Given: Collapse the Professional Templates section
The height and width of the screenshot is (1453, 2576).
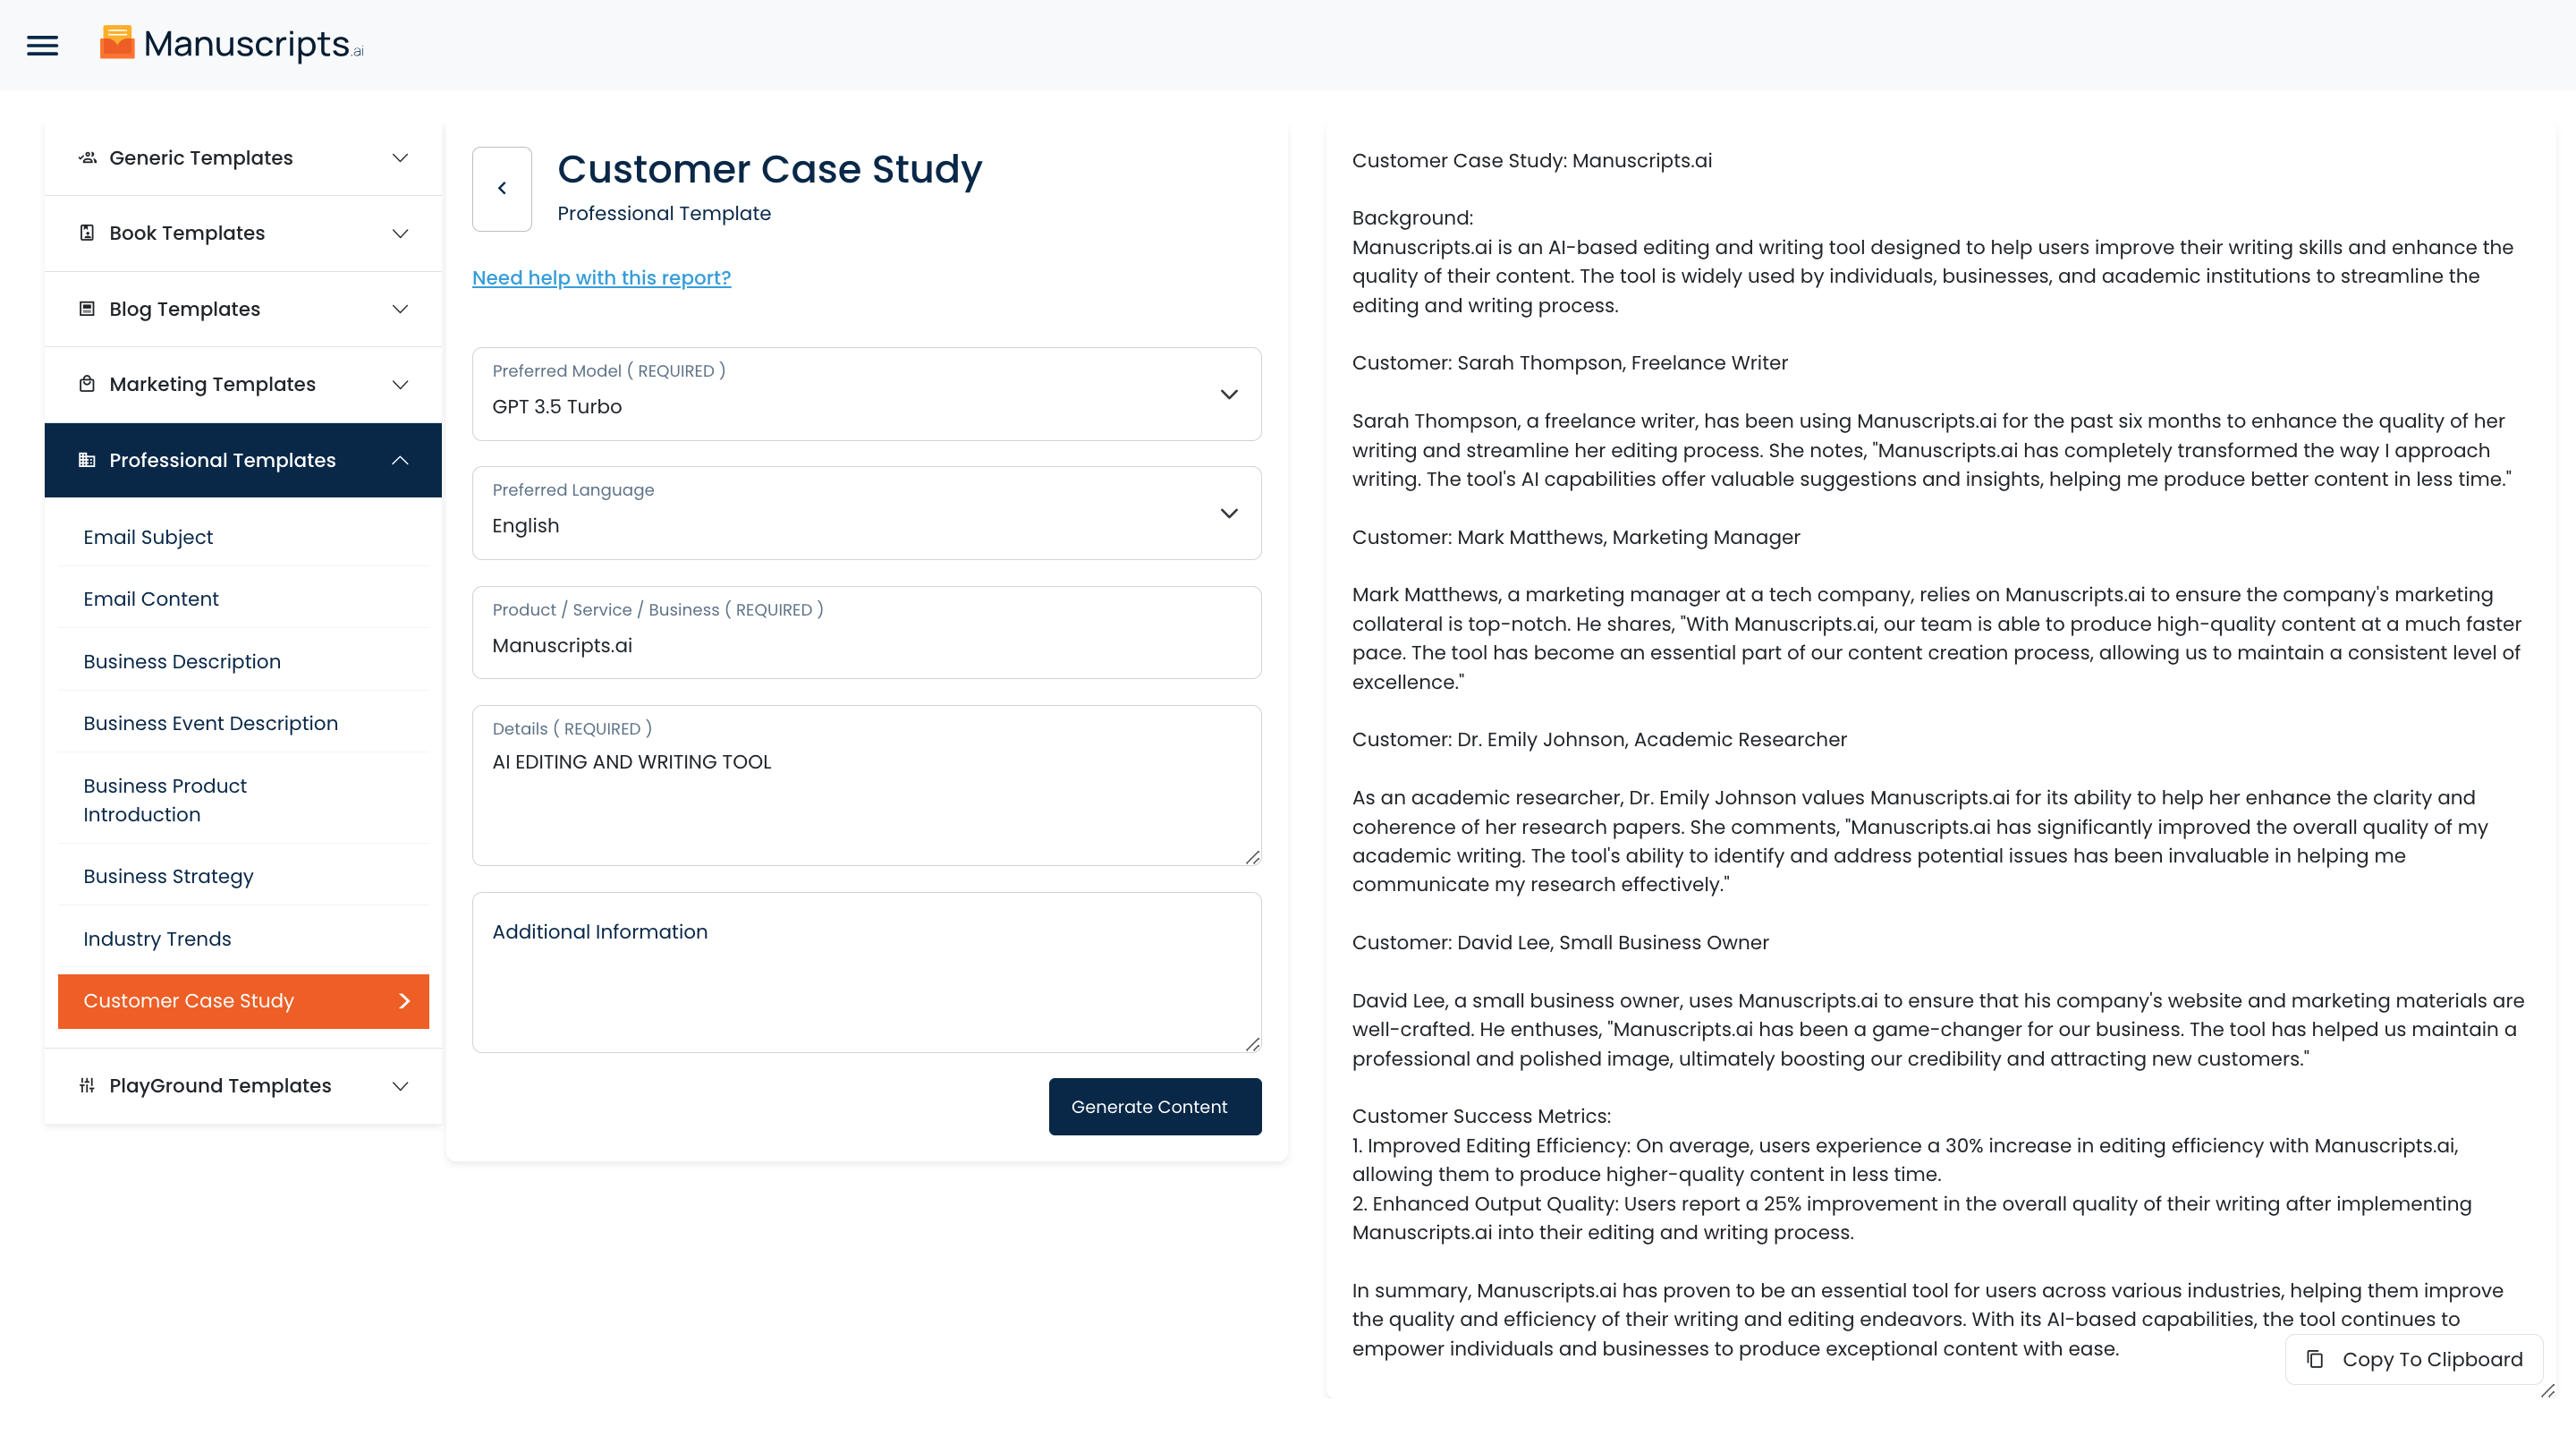Looking at the screenshot, I should click(x=400, y=460).
